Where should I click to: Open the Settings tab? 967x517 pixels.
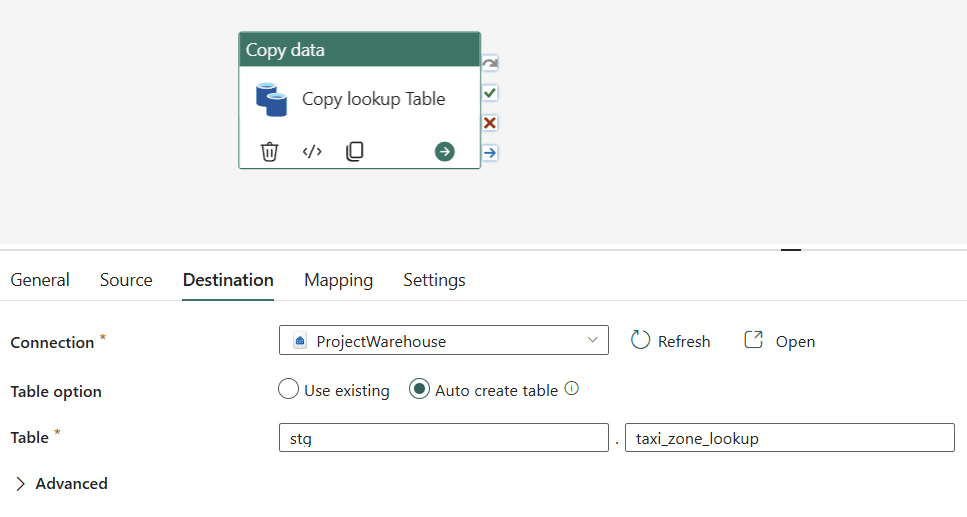(x=434, y=280)
